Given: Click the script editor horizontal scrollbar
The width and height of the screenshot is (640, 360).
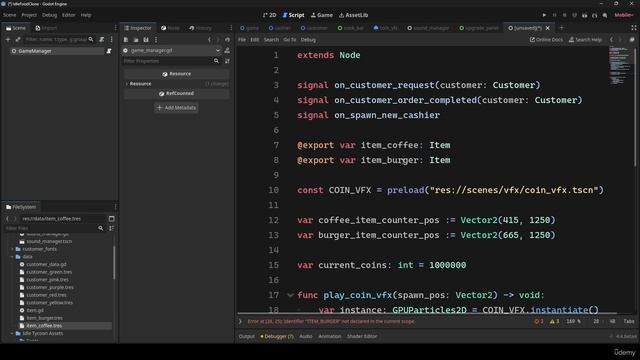Looking at the screenshot, I should 427,313.
